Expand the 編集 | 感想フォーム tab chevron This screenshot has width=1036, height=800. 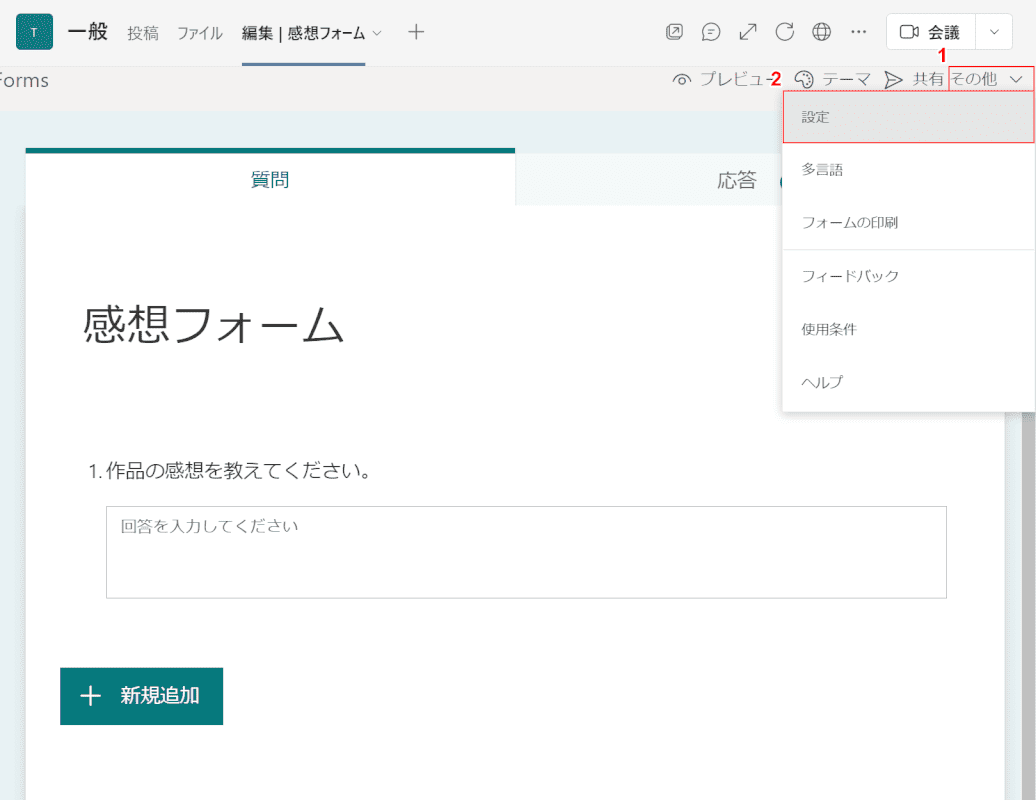pos(377,33)
